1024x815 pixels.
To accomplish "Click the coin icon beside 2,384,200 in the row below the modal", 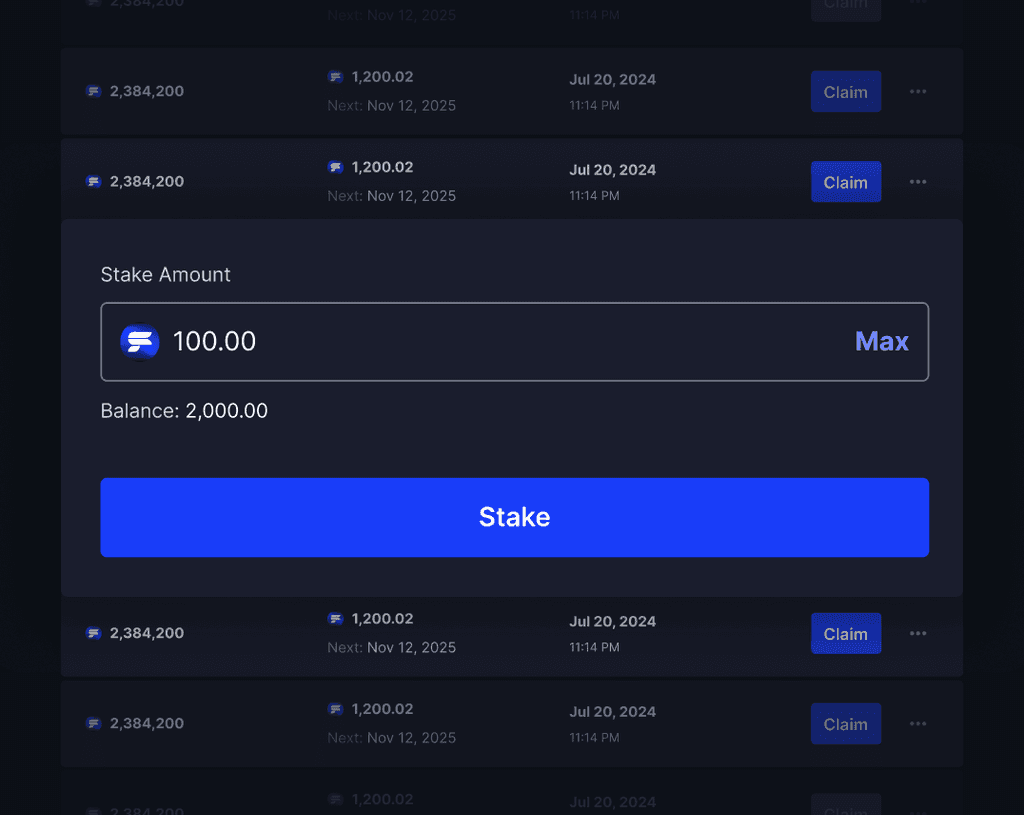I will pos(94,633).
